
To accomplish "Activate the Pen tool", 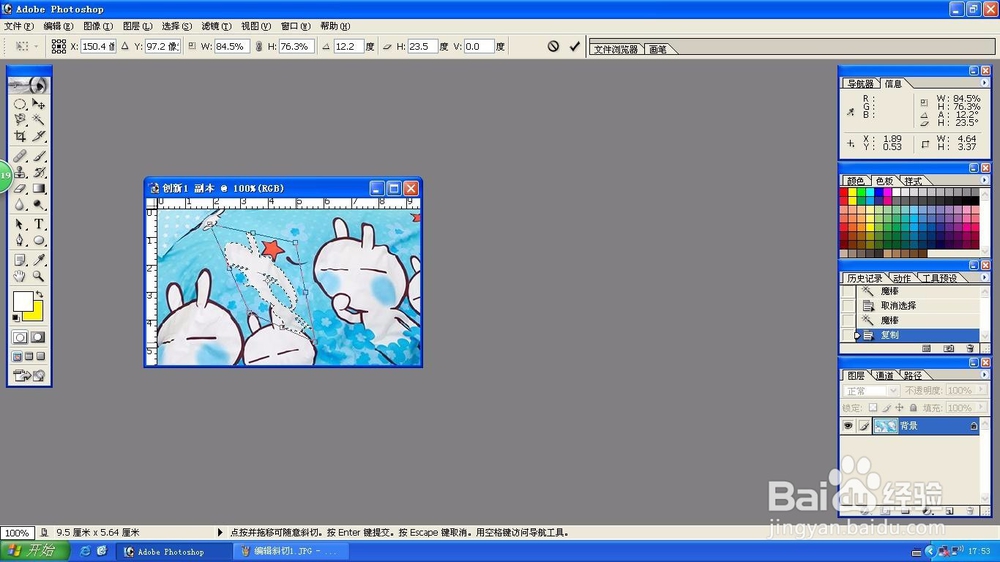I will pos(20,240).
